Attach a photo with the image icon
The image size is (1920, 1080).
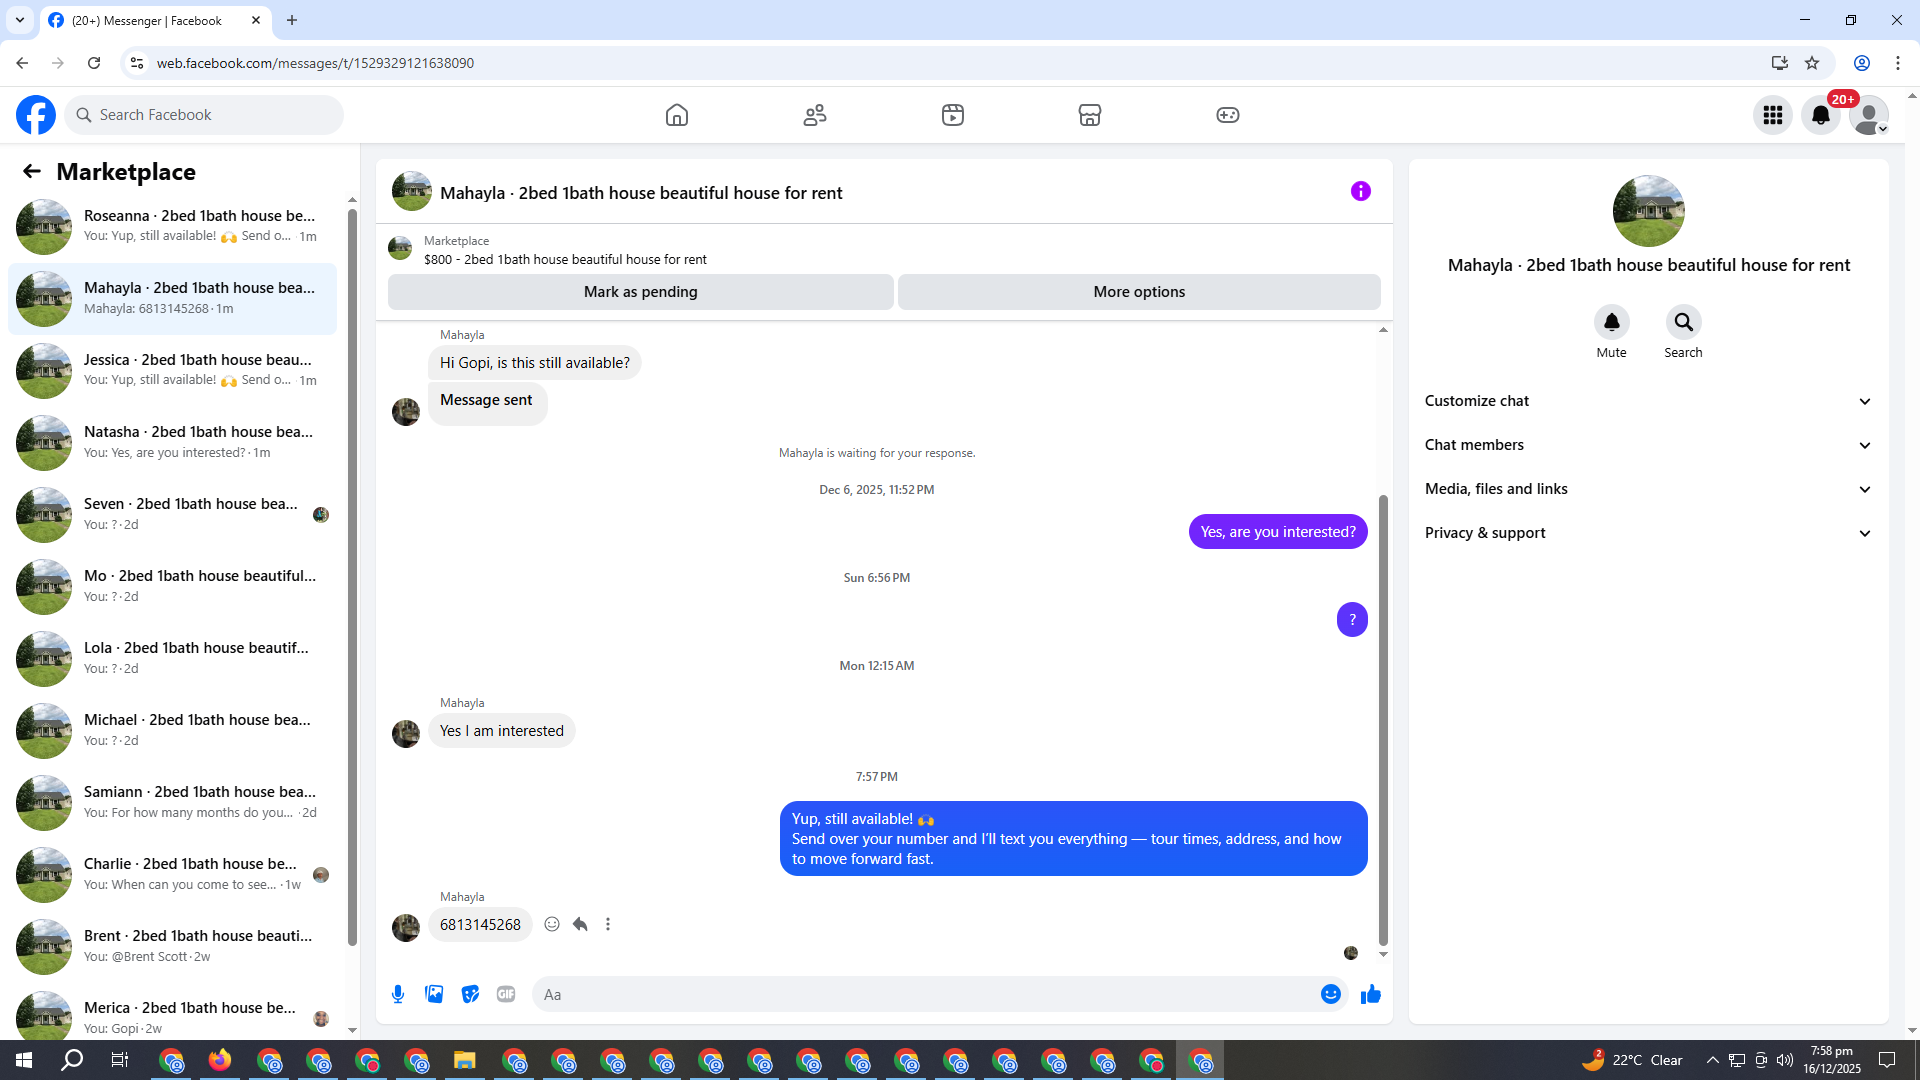(x=434, y=994)
